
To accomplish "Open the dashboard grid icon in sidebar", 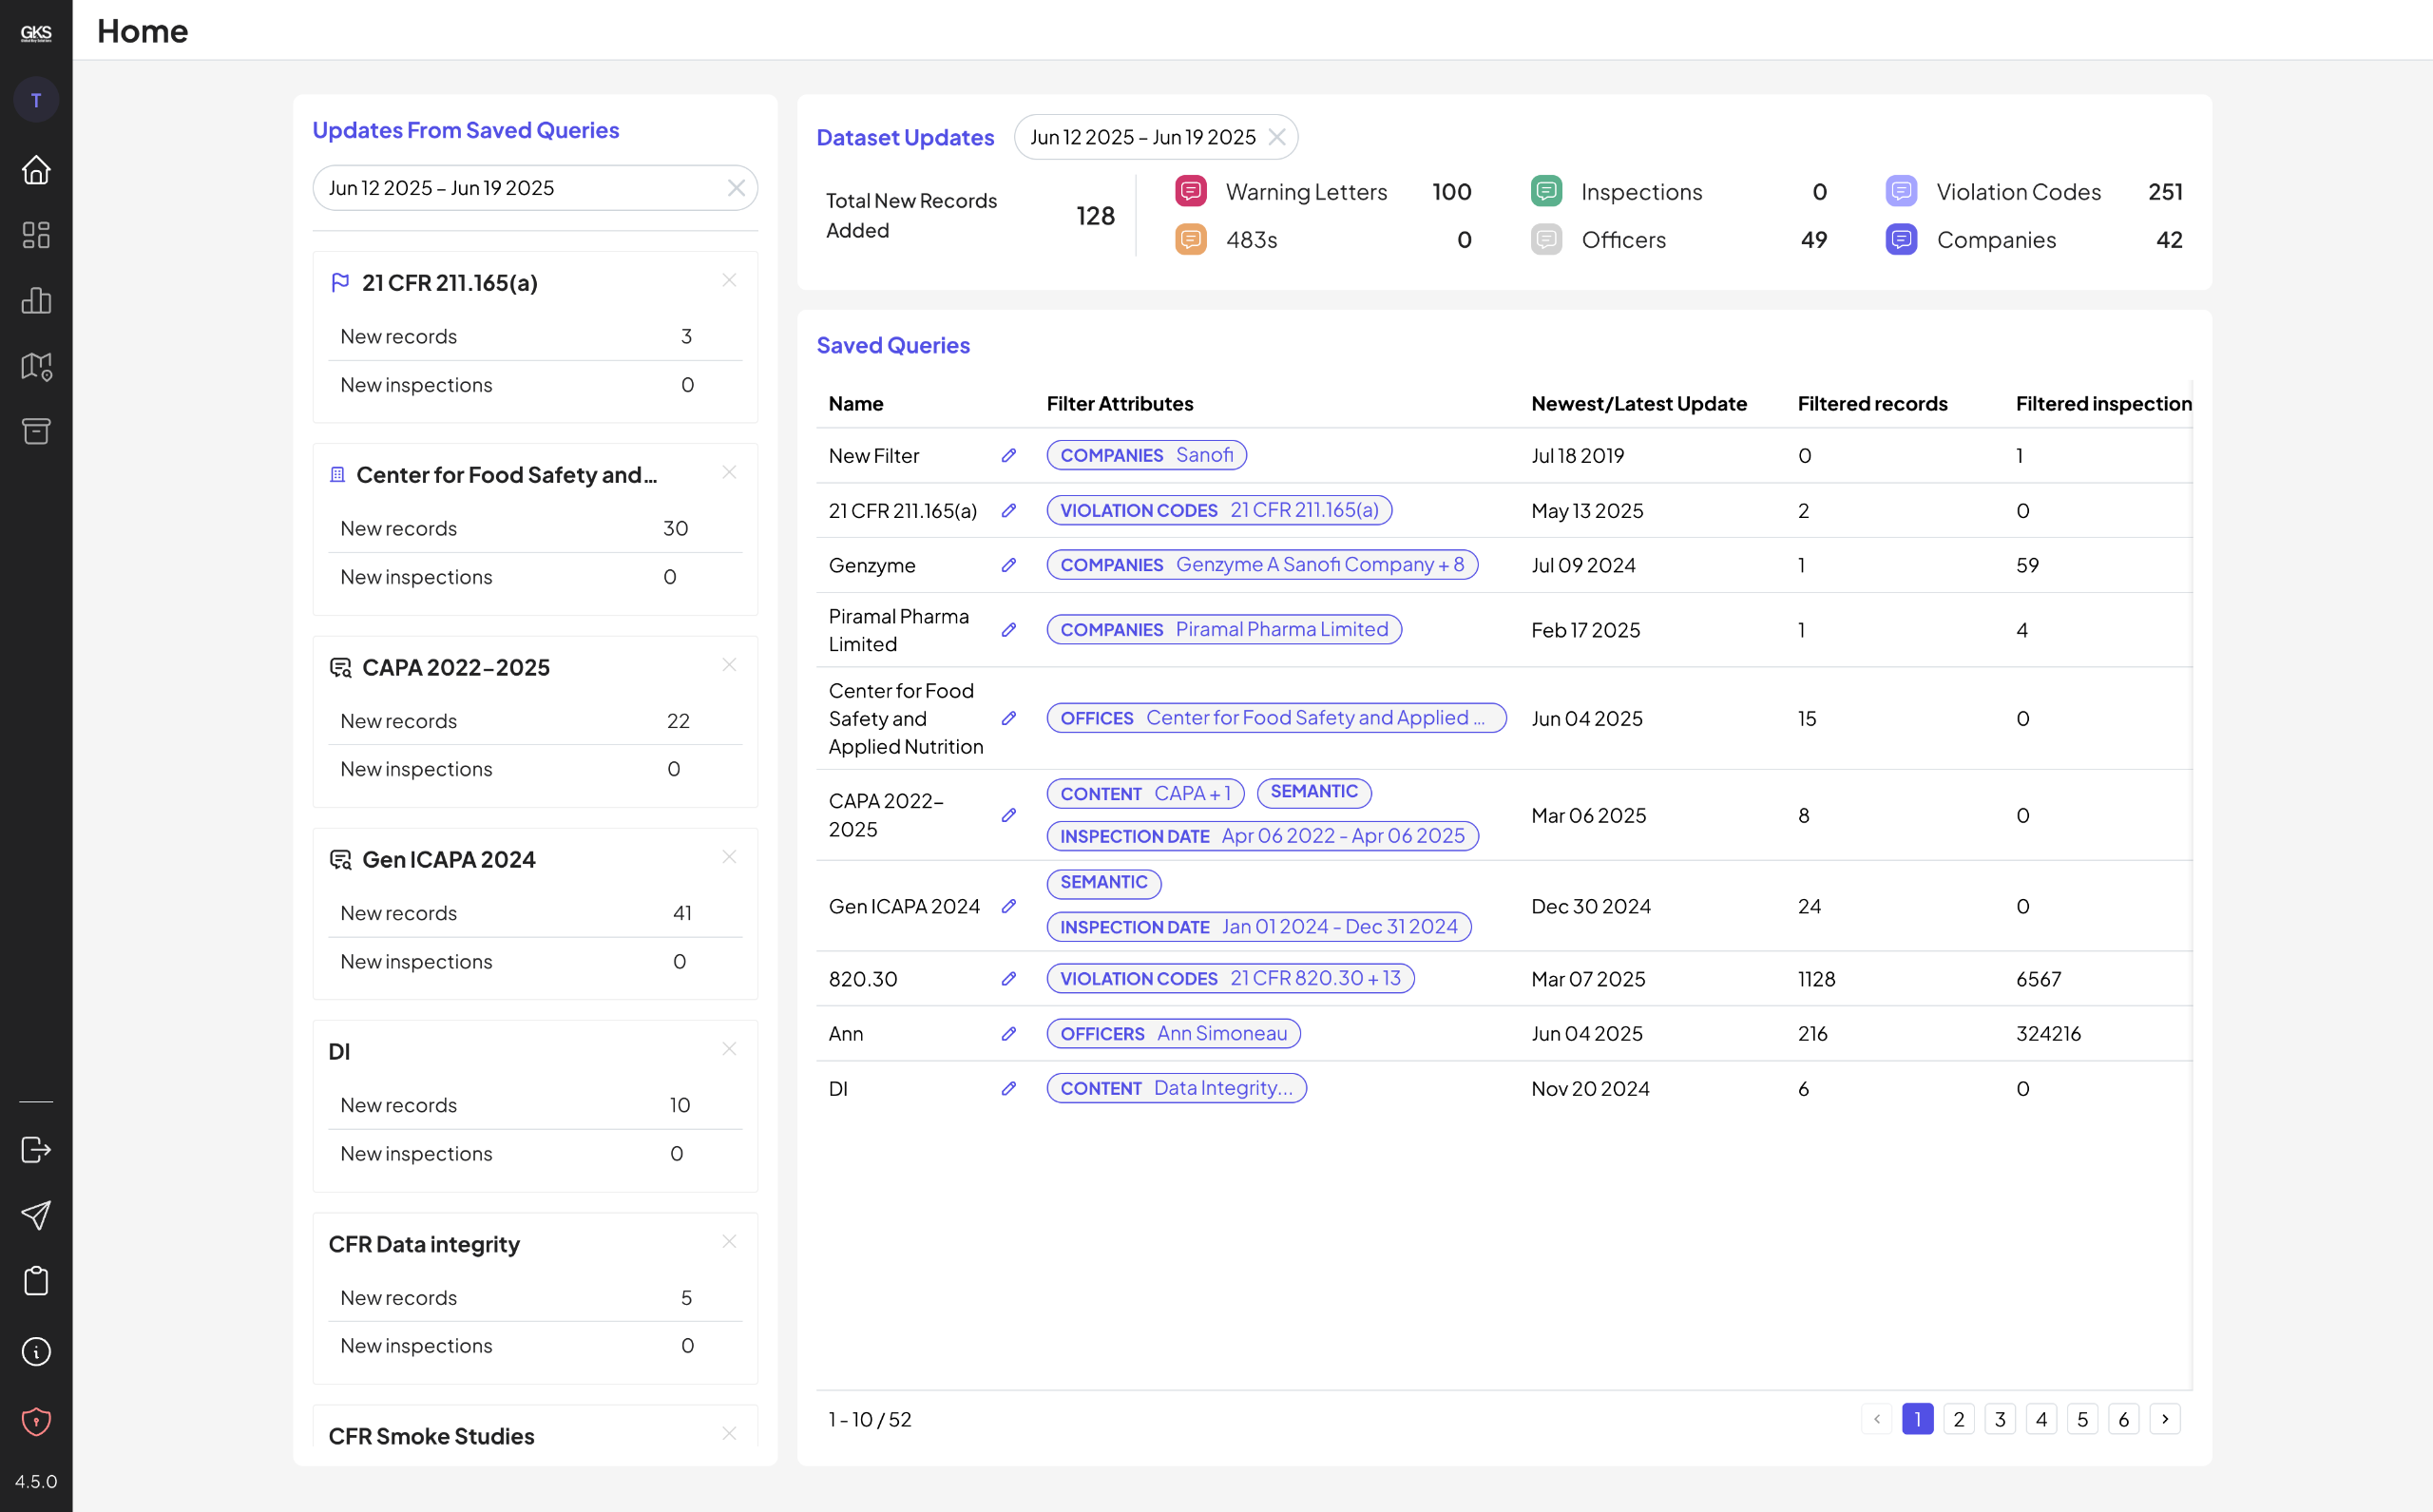I will coord(36,235).
